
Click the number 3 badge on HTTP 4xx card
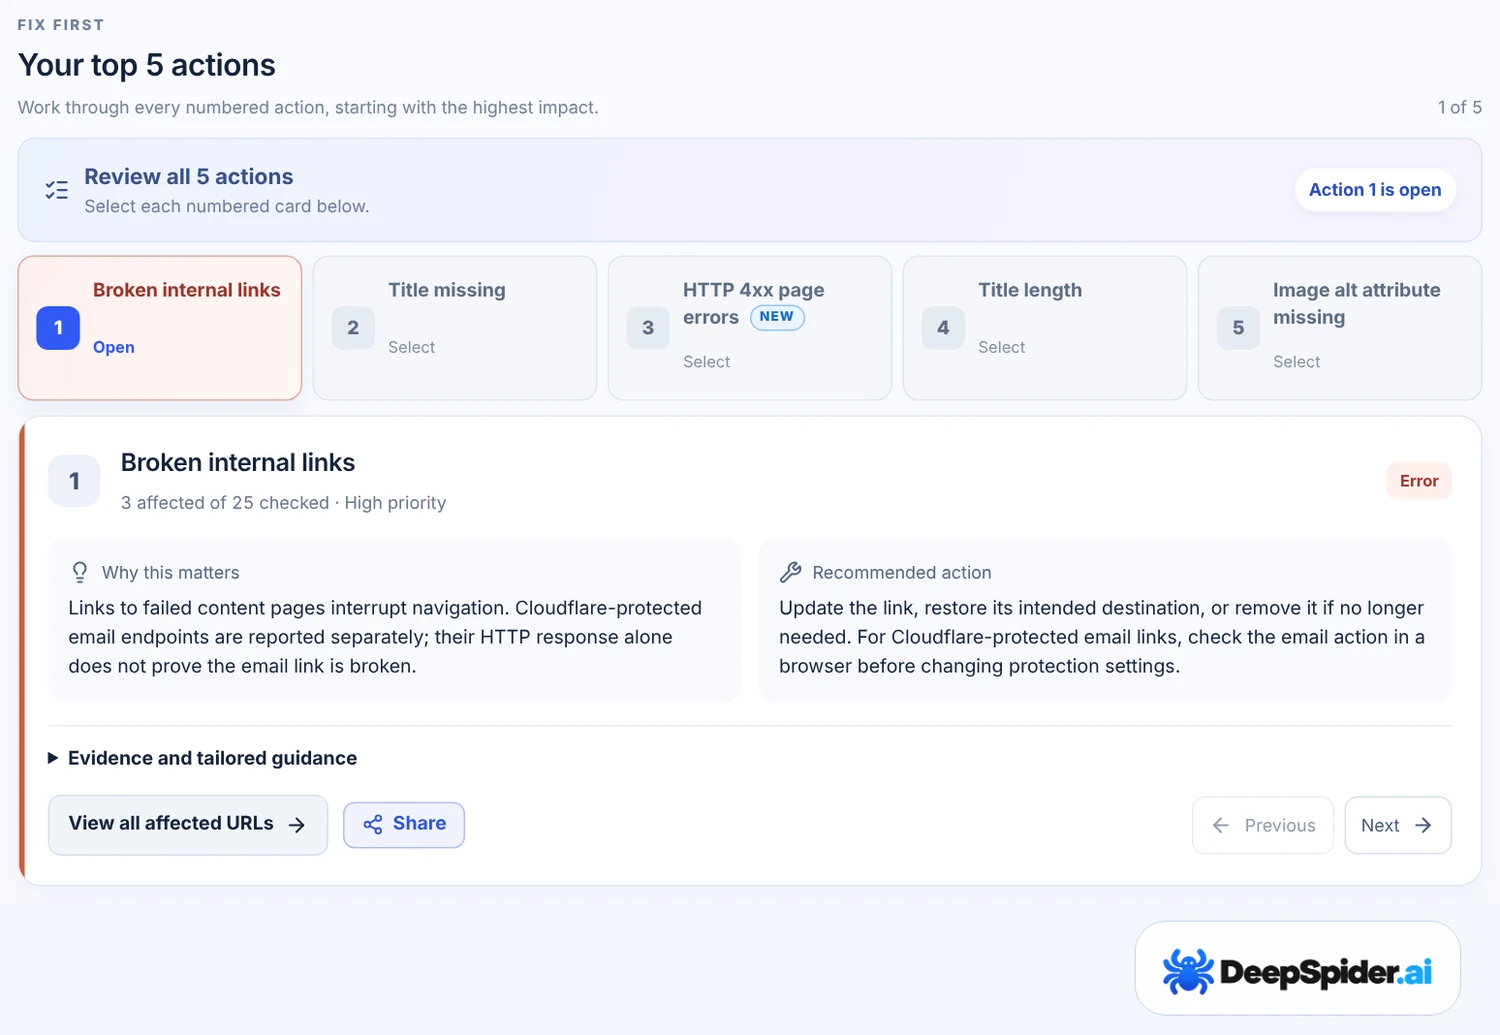point(648,328)
